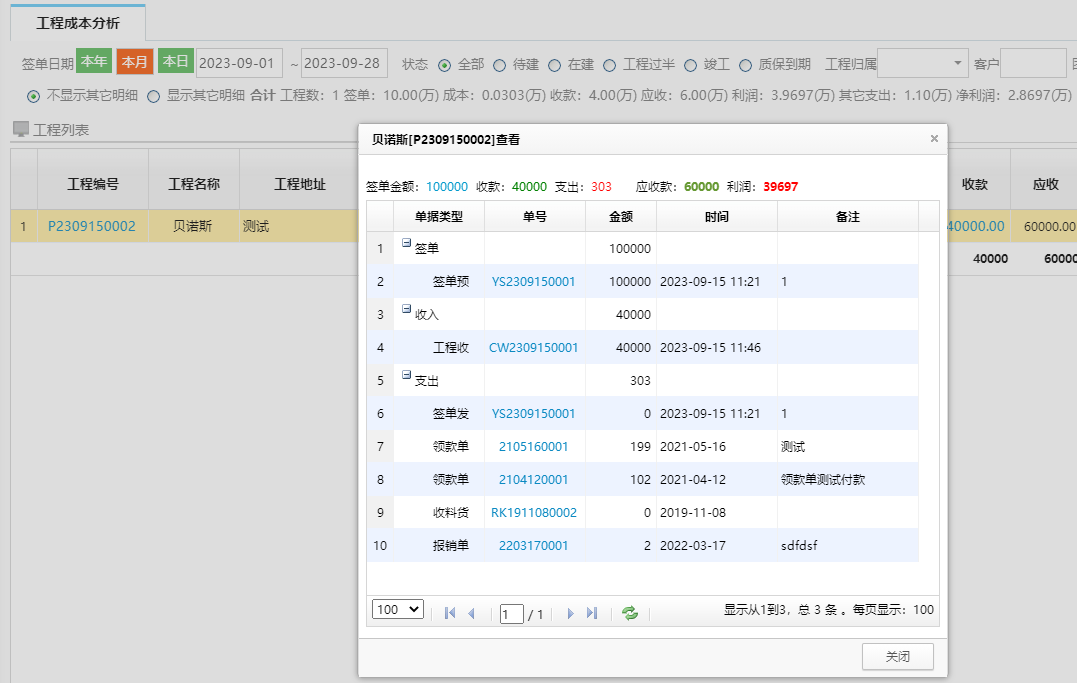The width and height of the screenshot is (1077, 683).
Task: Choose the 竣工 status radio button
Action: pyautogui.click(x=690, y=61)
